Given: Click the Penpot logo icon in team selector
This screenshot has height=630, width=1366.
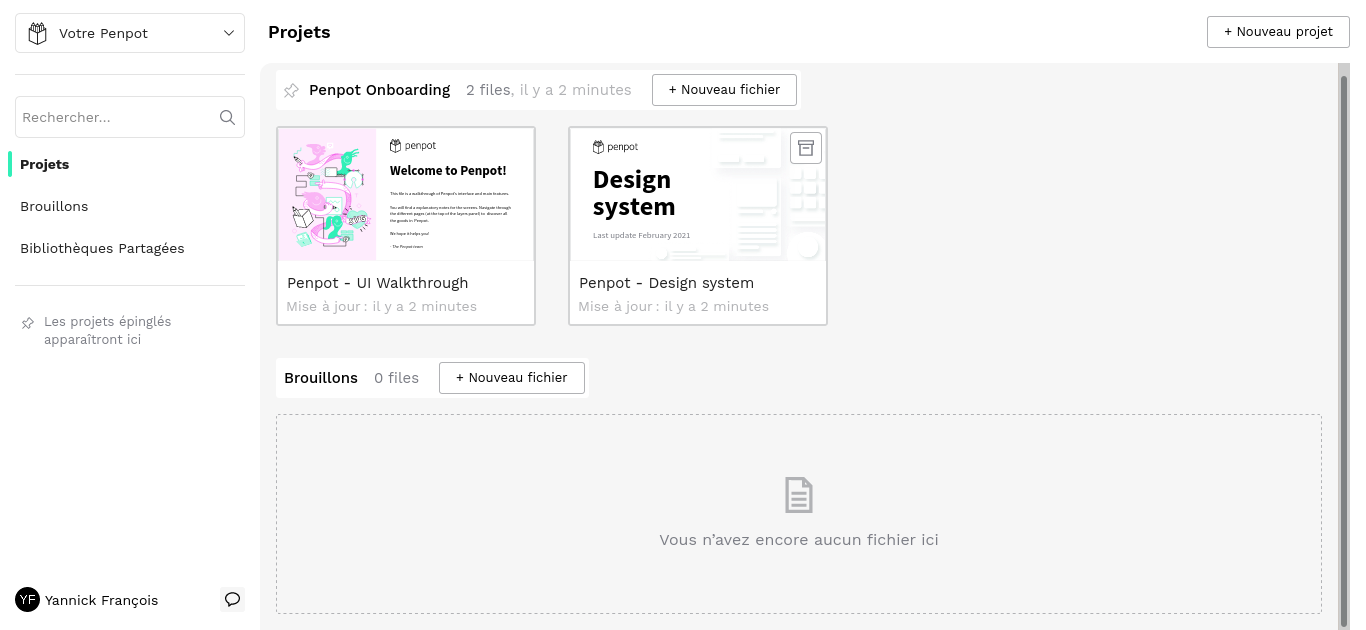Looking at the screenshot, I should point(38,33).
